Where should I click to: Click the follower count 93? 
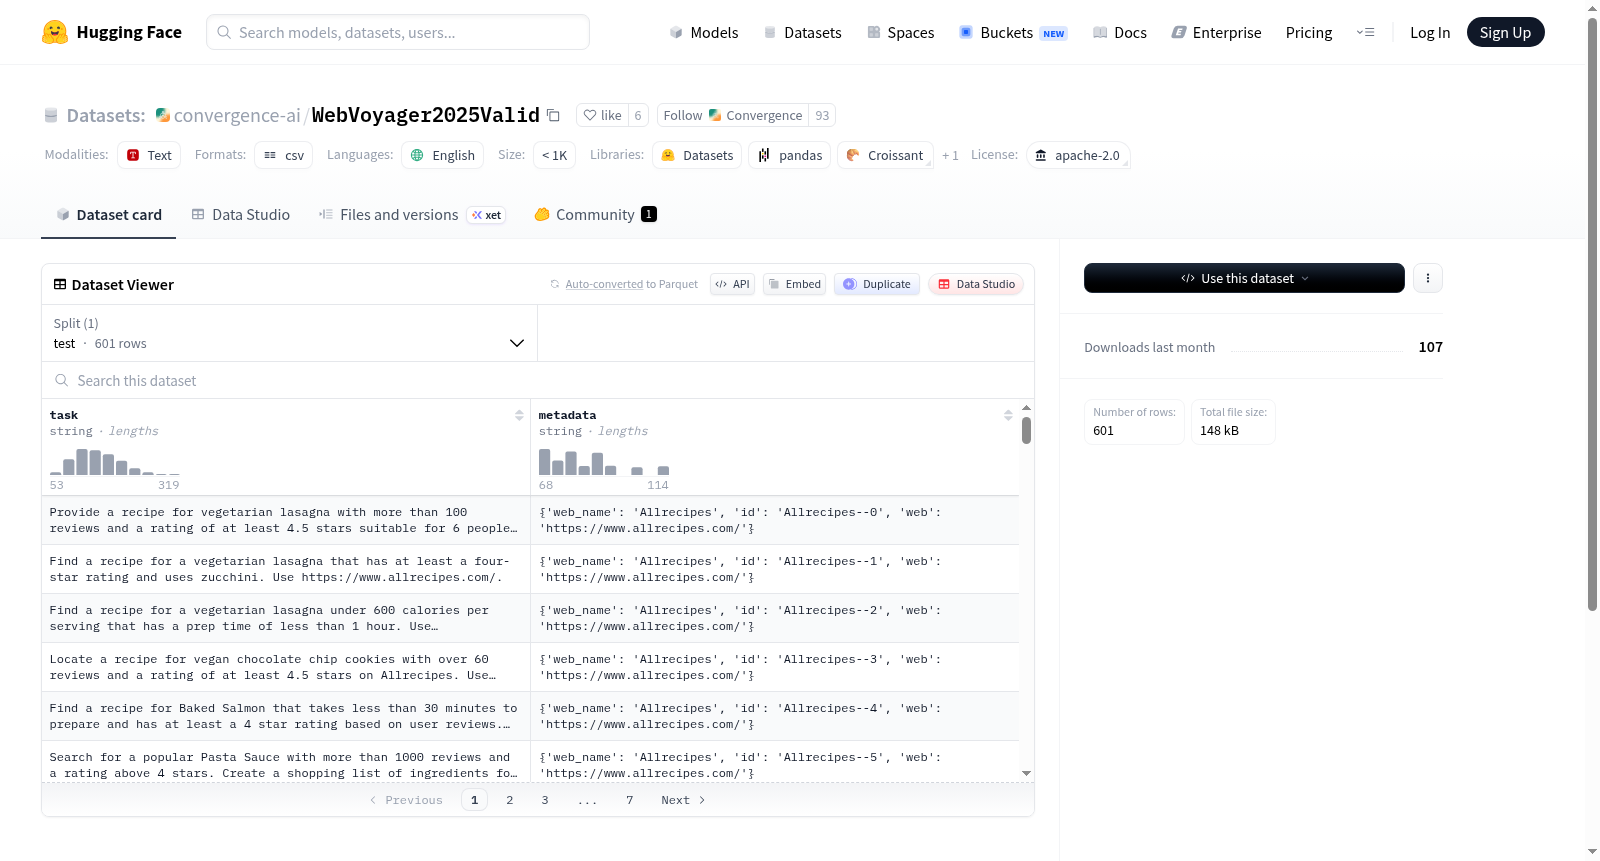pyautogui.click(x=822, y=115)
